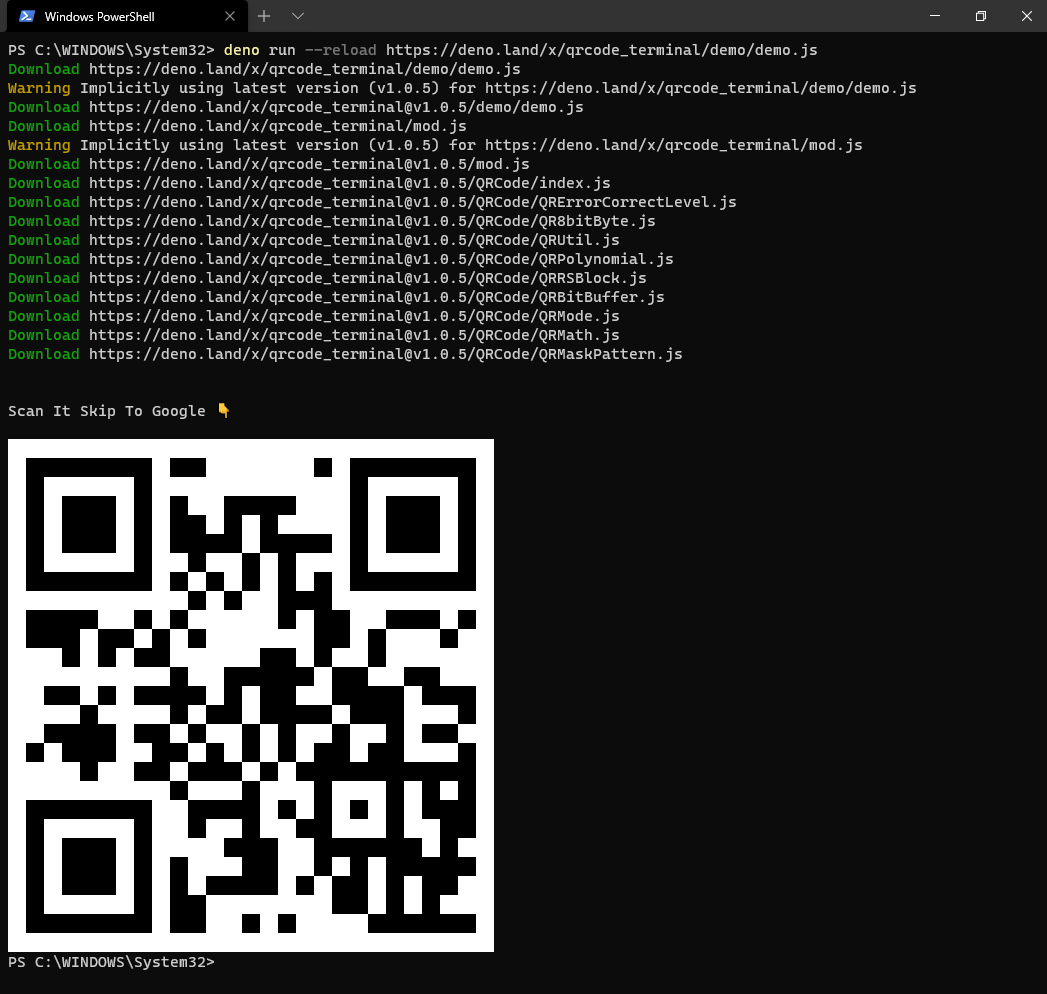
Task: Click the pointing-down hand emoji
Action: click(224, 411)
